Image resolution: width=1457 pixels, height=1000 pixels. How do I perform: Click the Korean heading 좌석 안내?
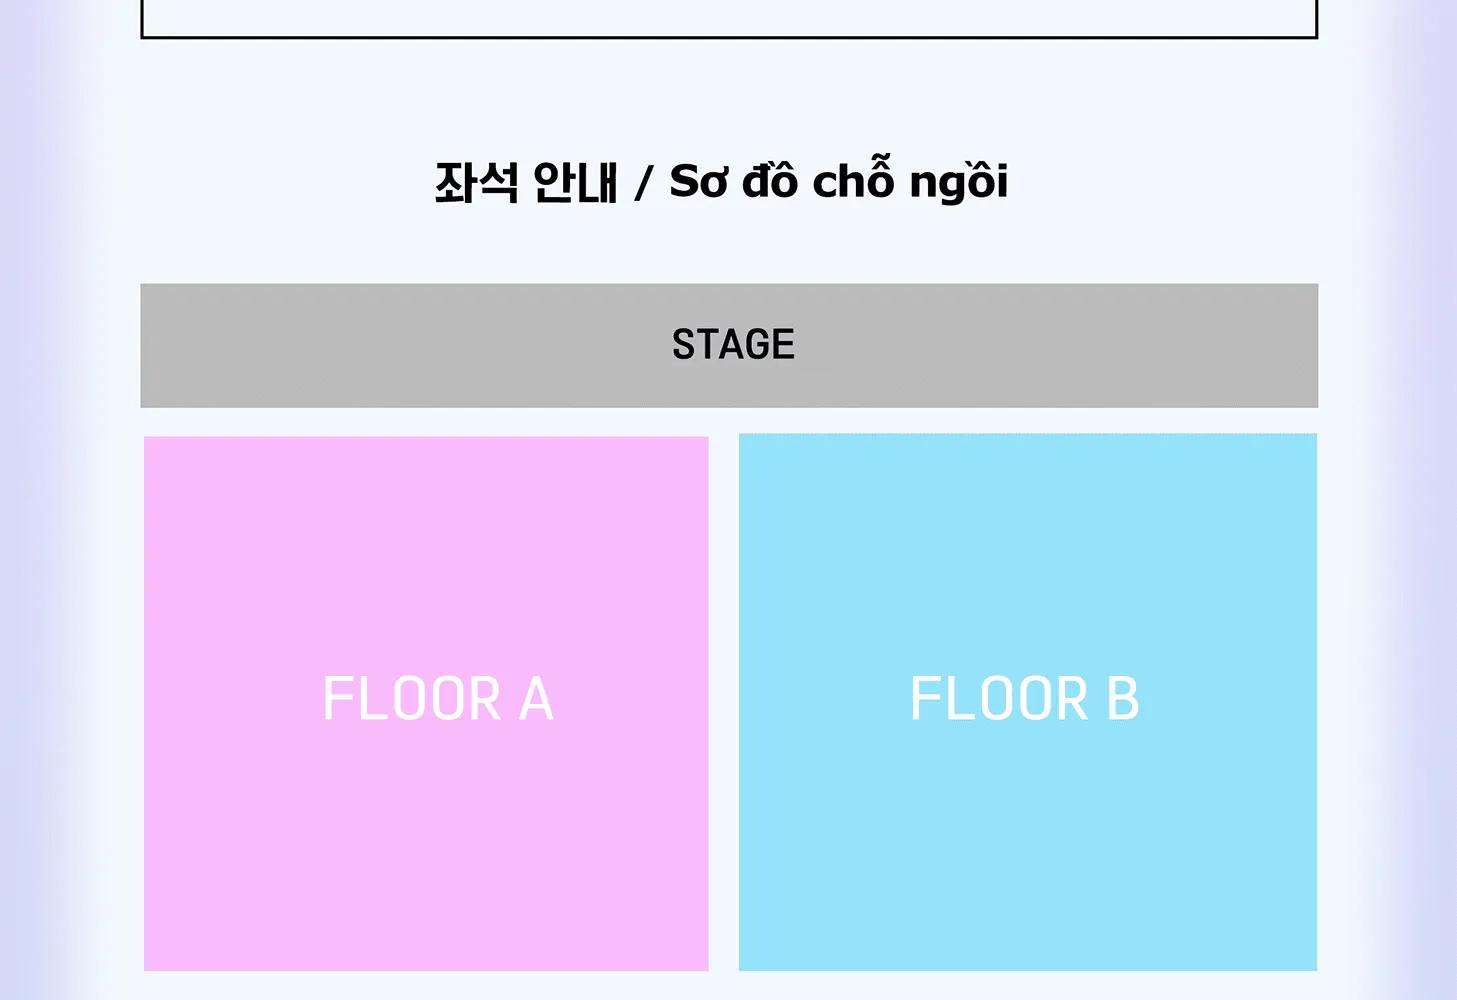(x=526, y=183)
